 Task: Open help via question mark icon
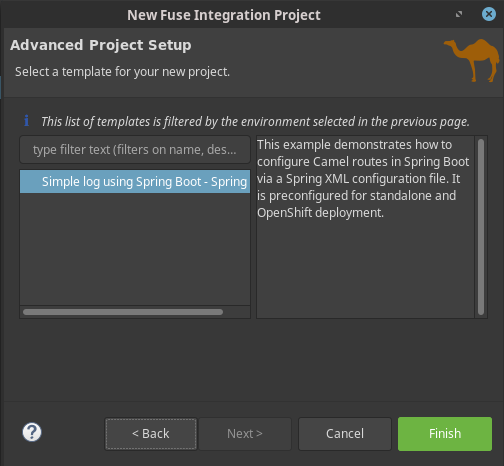click(x=32, y=432)
